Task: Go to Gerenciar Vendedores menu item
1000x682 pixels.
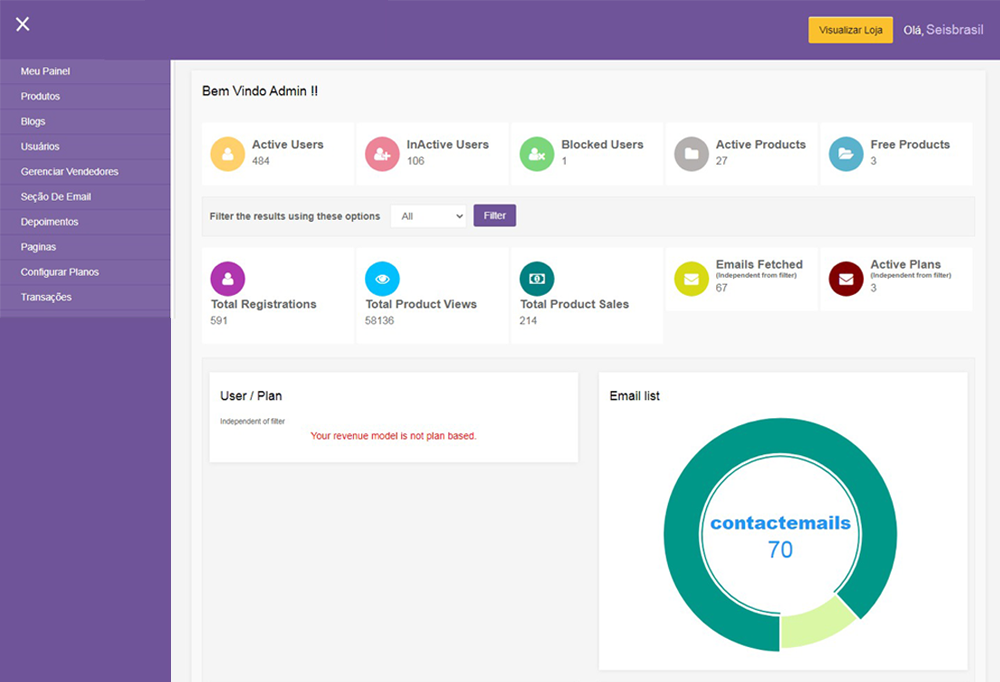Action: 69,172
